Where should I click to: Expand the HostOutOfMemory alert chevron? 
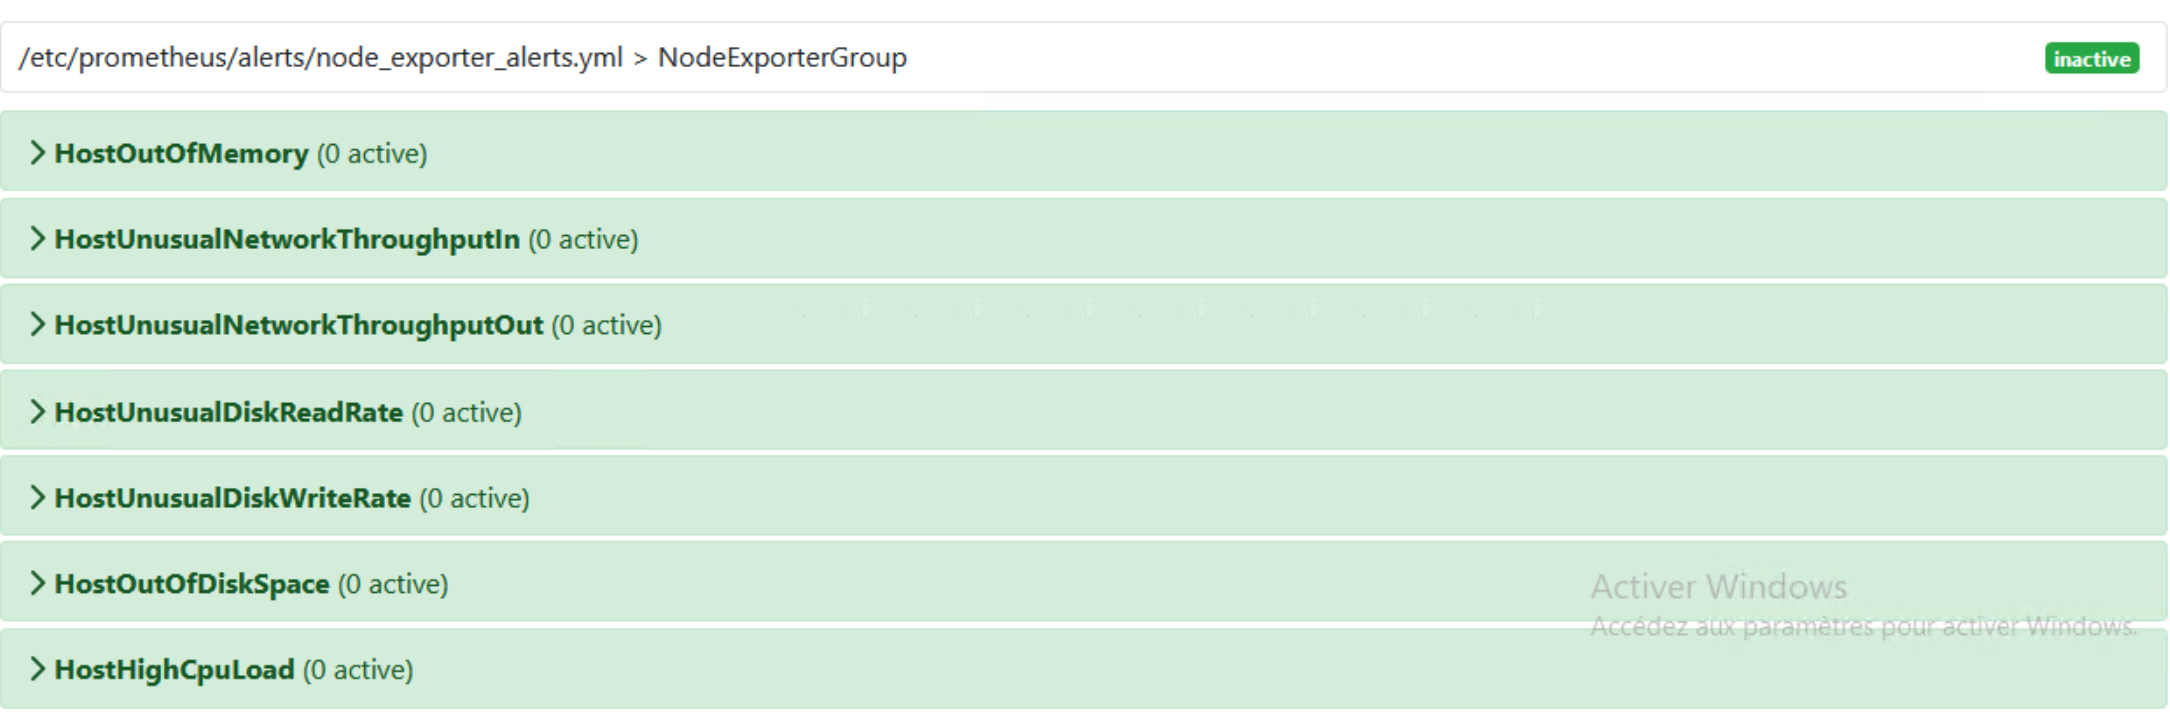[x=37, y=153]
